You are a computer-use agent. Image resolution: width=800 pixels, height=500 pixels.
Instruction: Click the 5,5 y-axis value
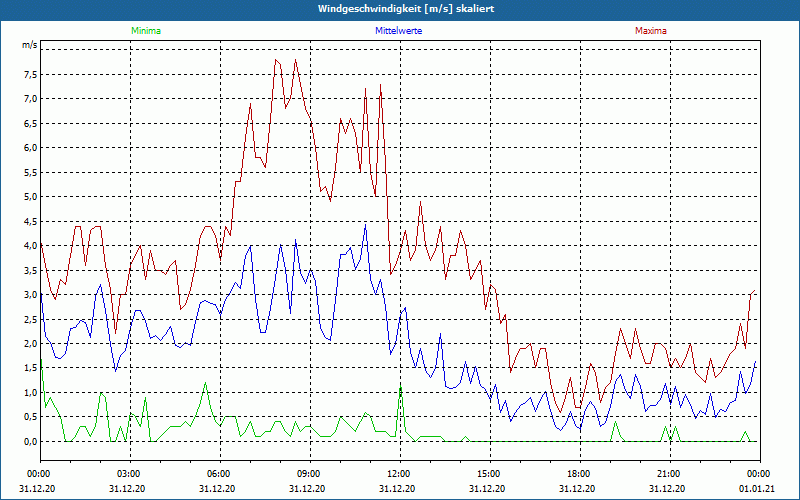[x=31, y=172]
